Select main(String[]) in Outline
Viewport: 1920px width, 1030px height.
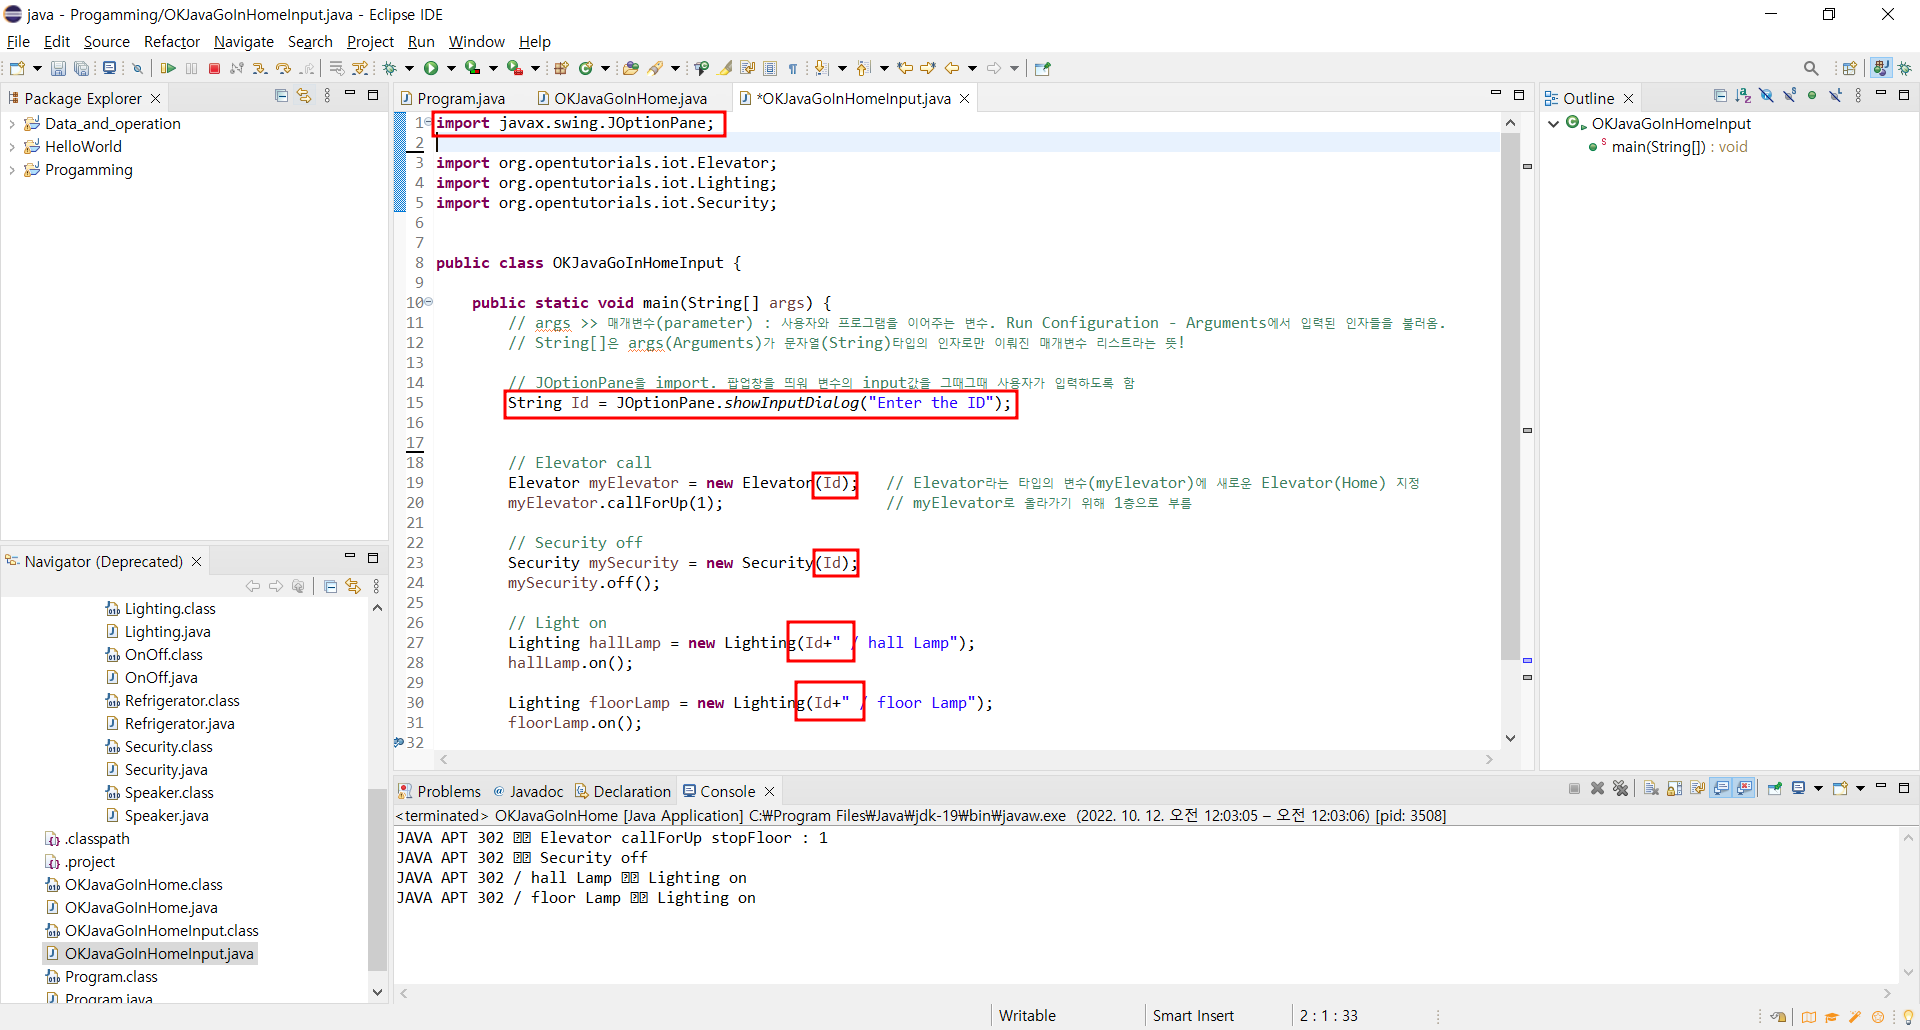pyautogui.click(x=1668, y=147)
